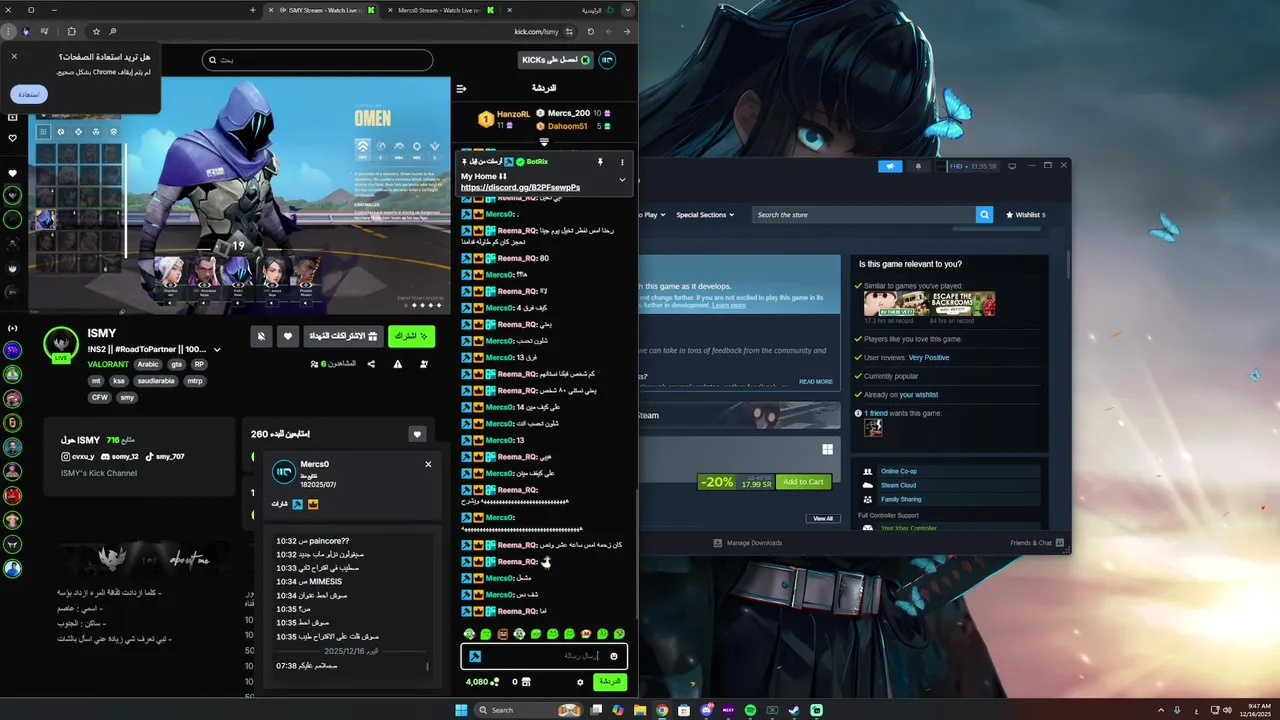
Task: Click READ MORE in the Steam description
Action: 816,381
